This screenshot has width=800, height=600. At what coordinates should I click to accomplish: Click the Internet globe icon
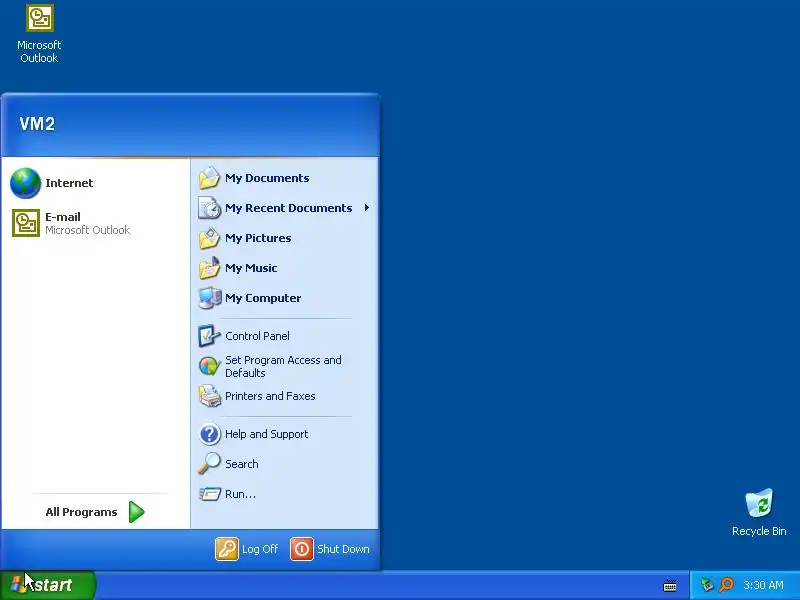26,183
